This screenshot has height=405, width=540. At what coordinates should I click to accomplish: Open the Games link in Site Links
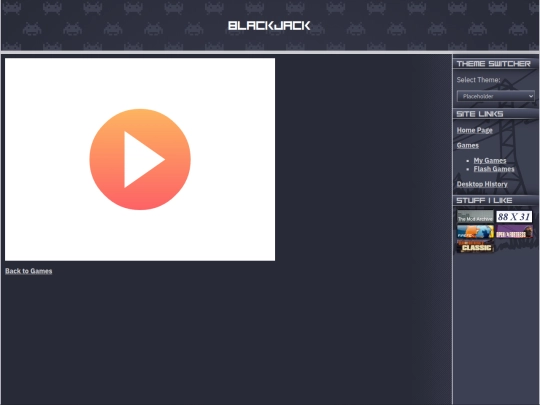tap(467, 145)
